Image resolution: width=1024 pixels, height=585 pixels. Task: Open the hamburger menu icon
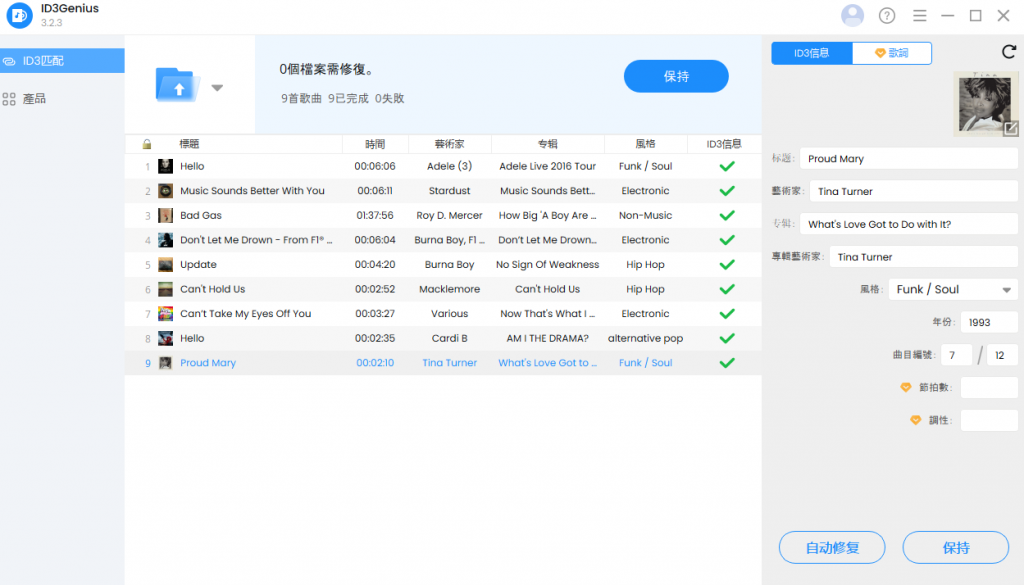point(920,16)
